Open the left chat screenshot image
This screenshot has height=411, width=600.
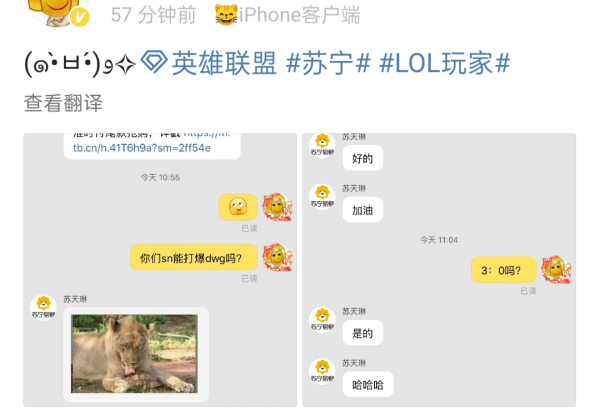click(160, 270)
